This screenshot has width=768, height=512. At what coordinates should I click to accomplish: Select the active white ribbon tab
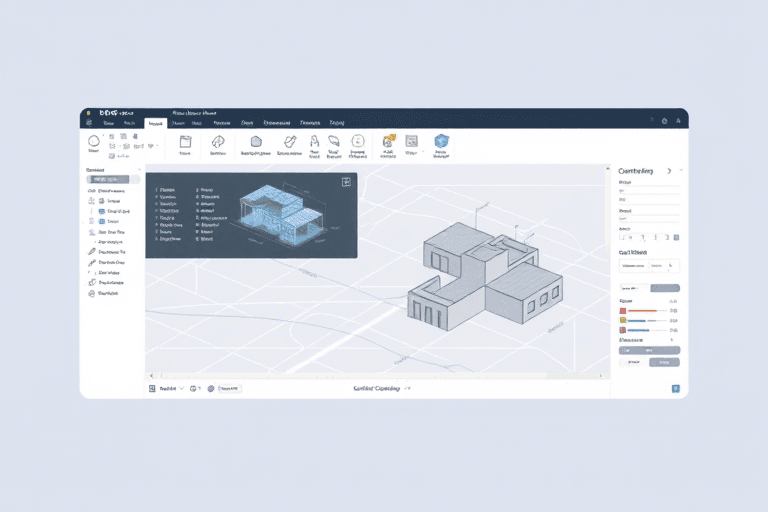click(155, 123)
